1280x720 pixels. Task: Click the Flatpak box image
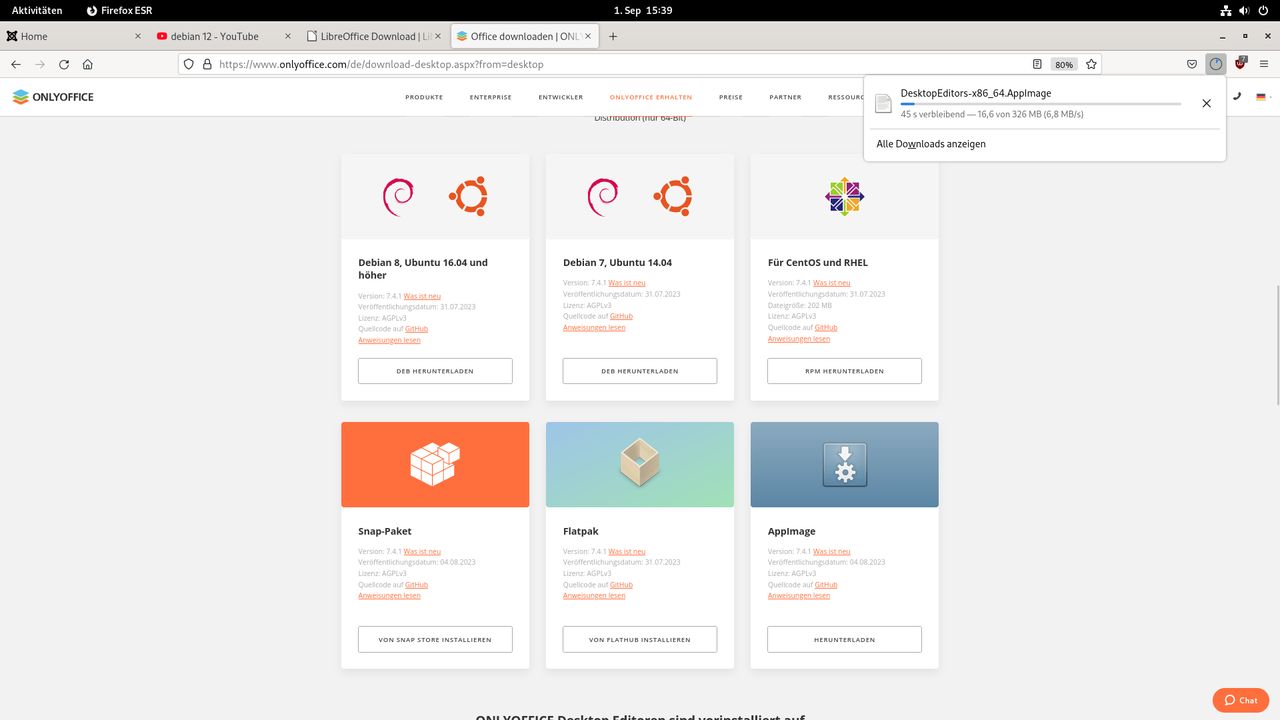[x=640, y=464]
